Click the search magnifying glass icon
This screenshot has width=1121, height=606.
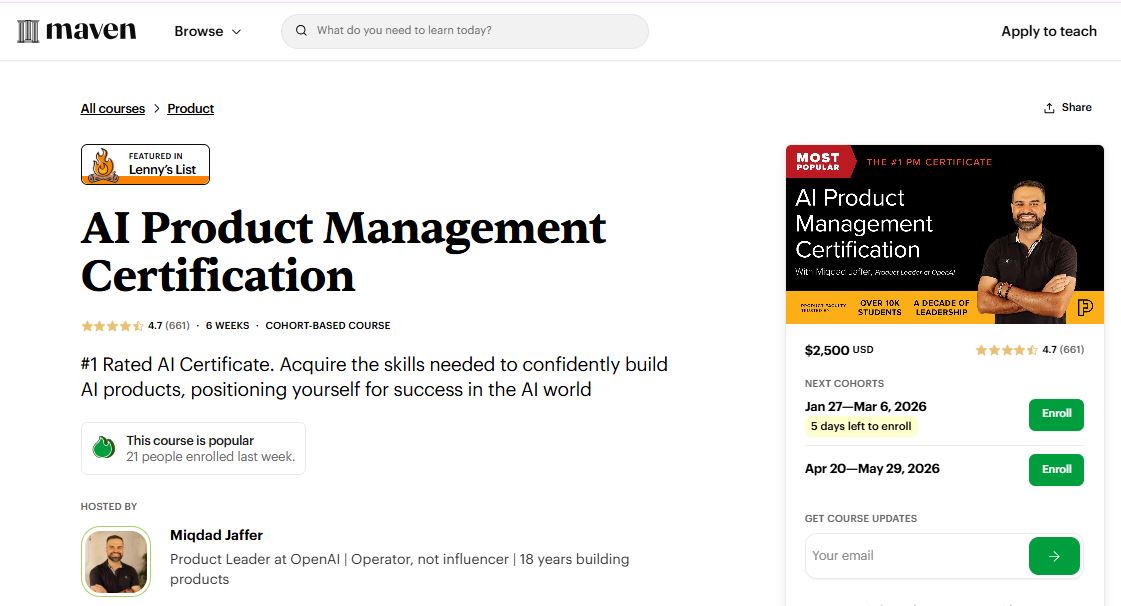tap(301, 31)
